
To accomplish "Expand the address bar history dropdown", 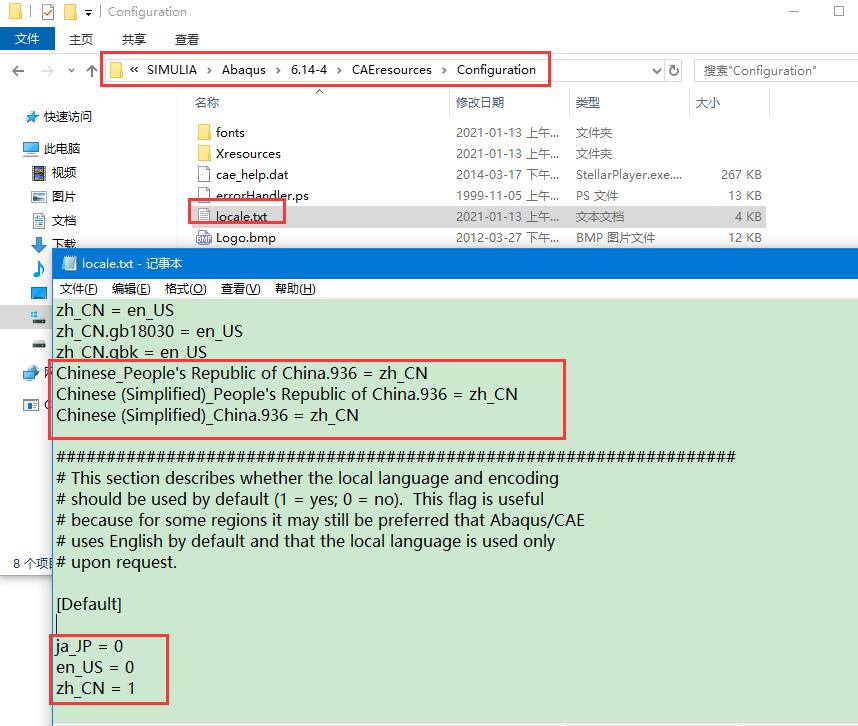I will (656, 71).
